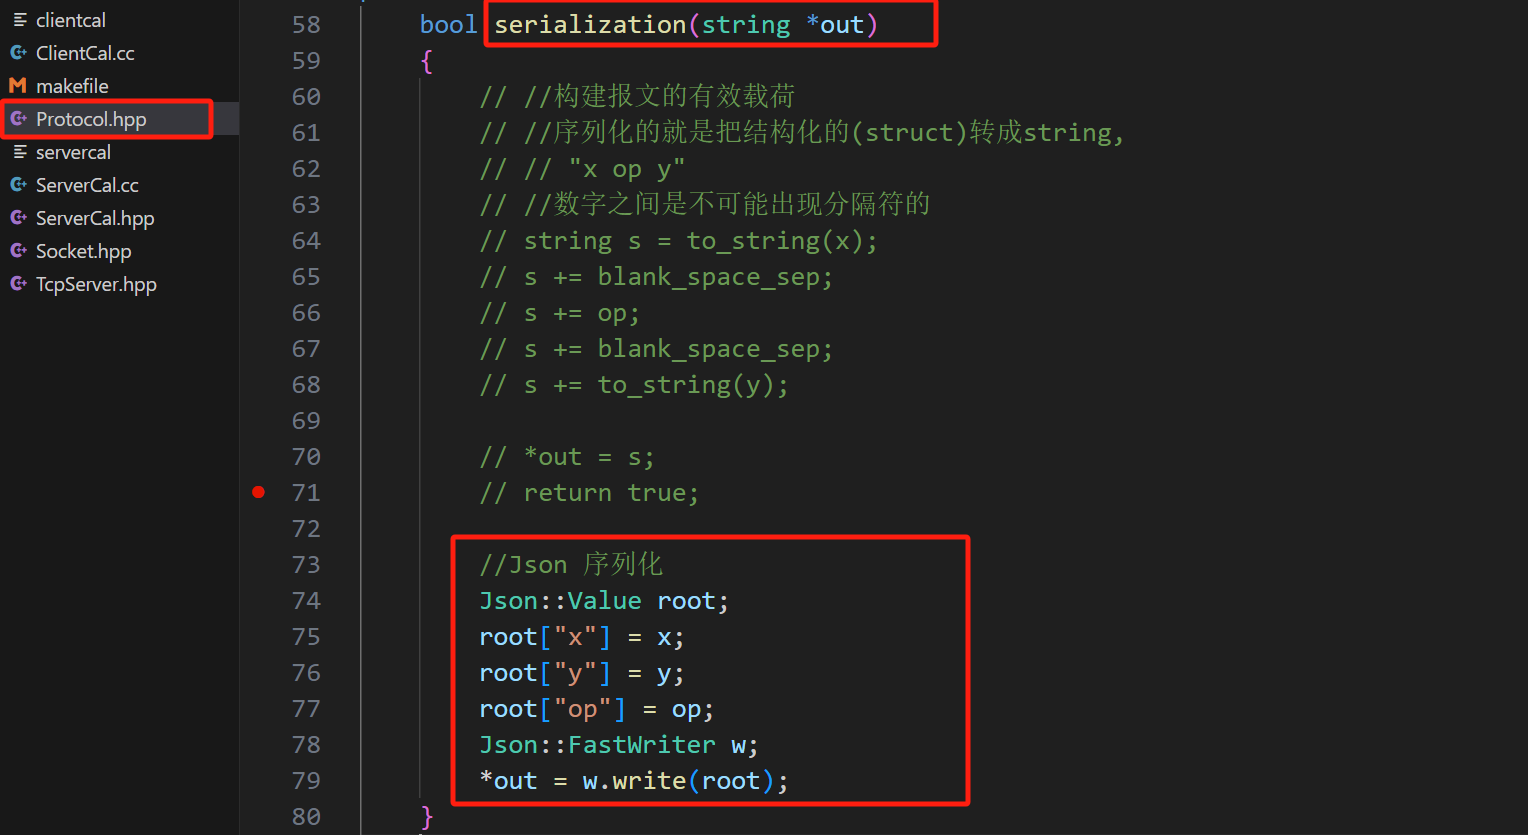1528x835 pixels.
Task: Click the C++ icon beside Protocol.hpp
Action: pos(18,119)
